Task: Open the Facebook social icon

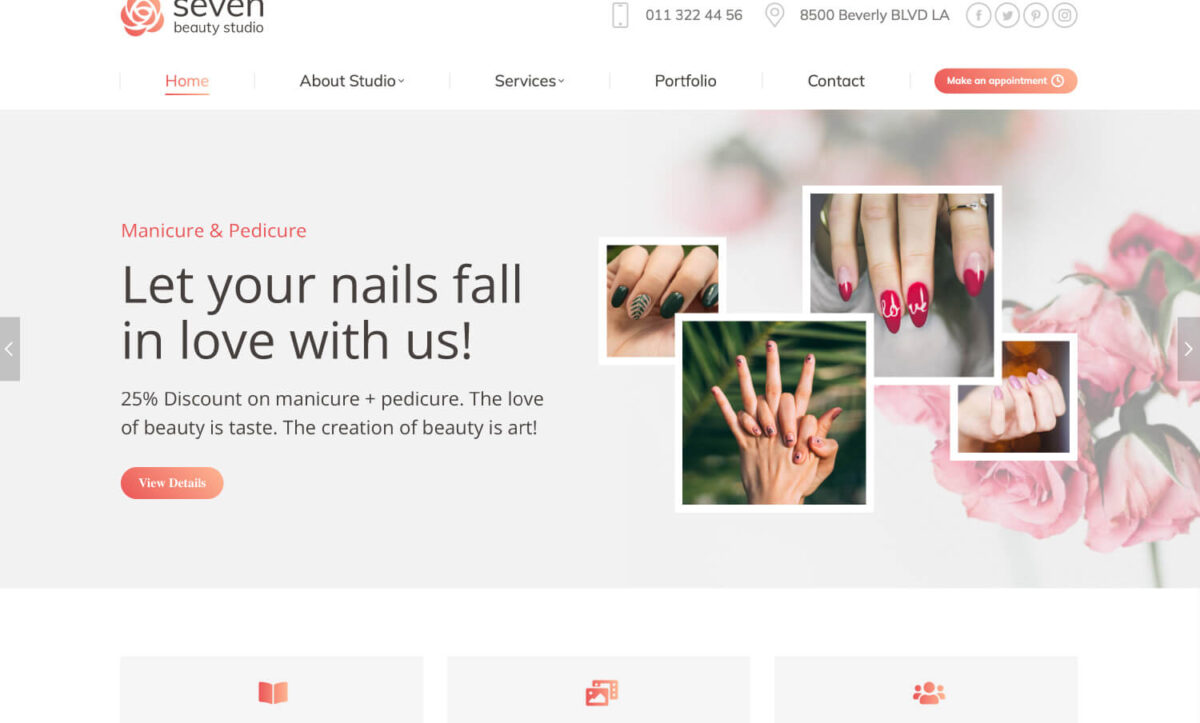Action: coord(978,15)
